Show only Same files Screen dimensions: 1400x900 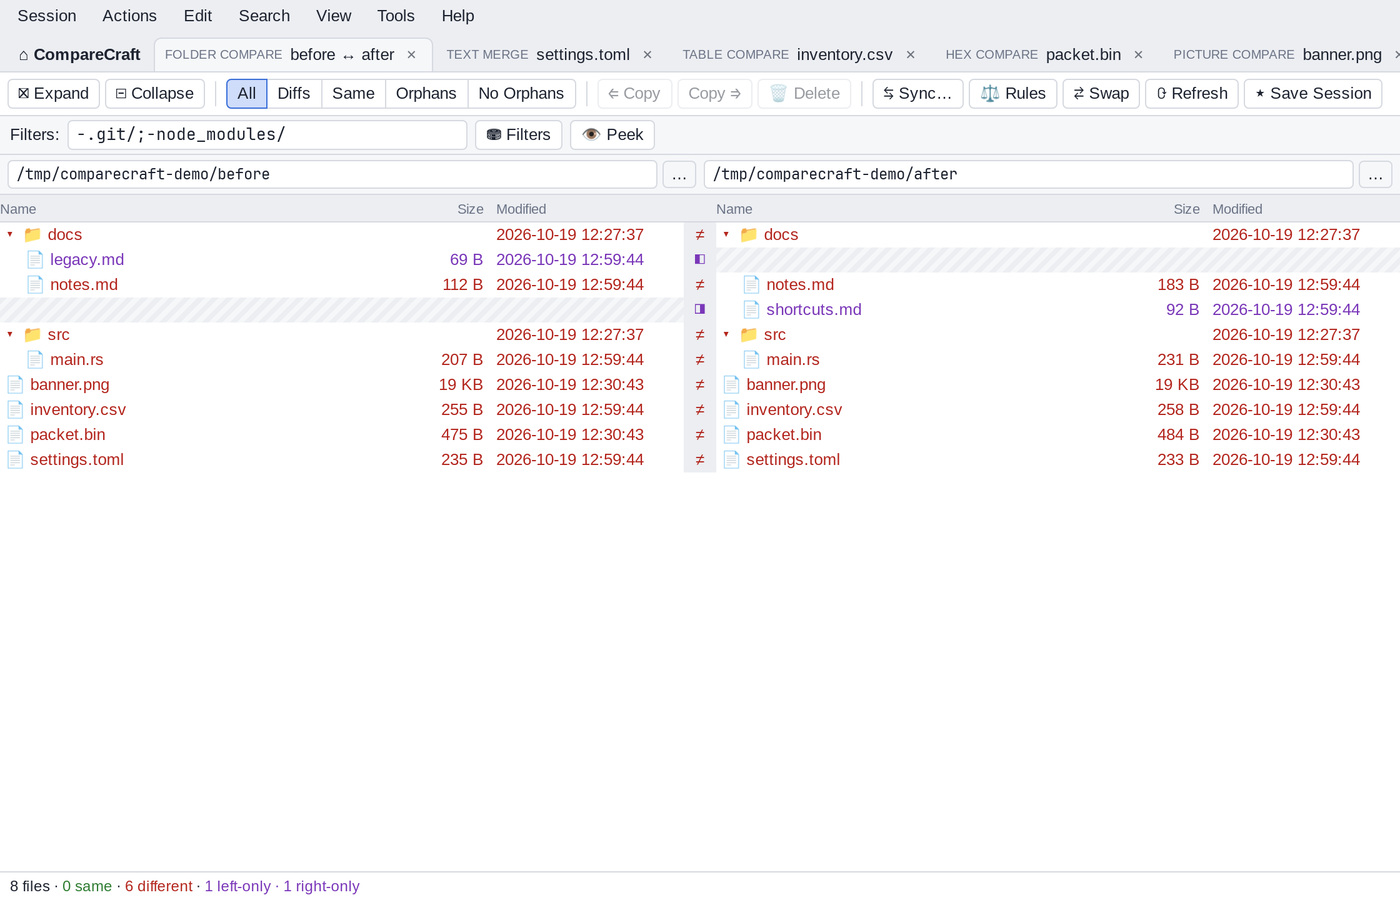(x=353, y=93)
